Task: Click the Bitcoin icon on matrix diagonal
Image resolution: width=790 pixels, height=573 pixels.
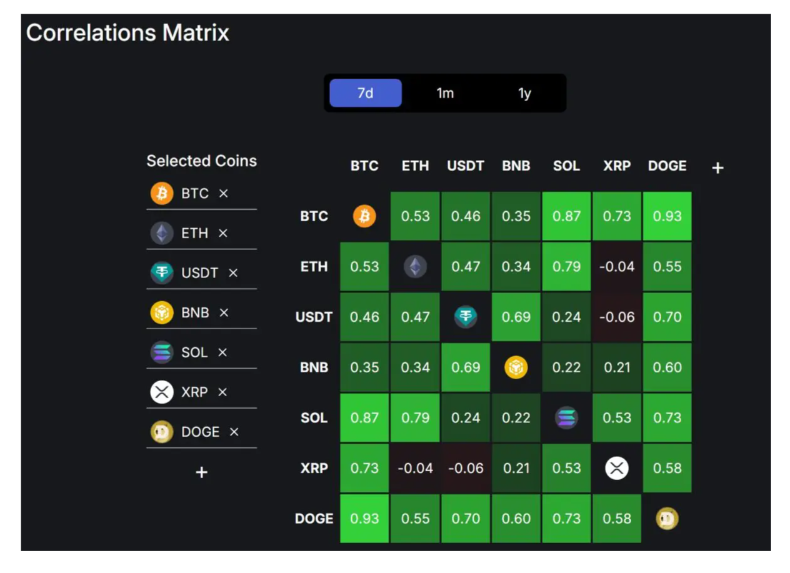Action: tap(365, 216)
